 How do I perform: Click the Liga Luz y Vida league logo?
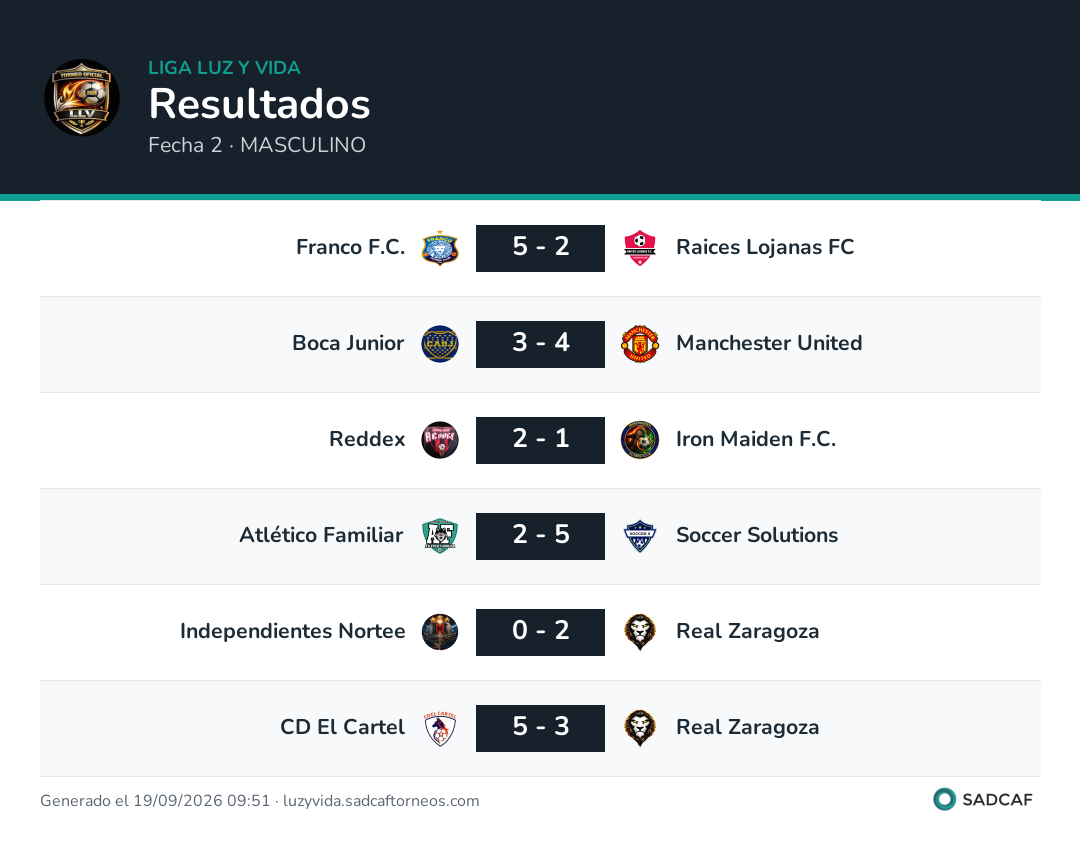point(82,97)
